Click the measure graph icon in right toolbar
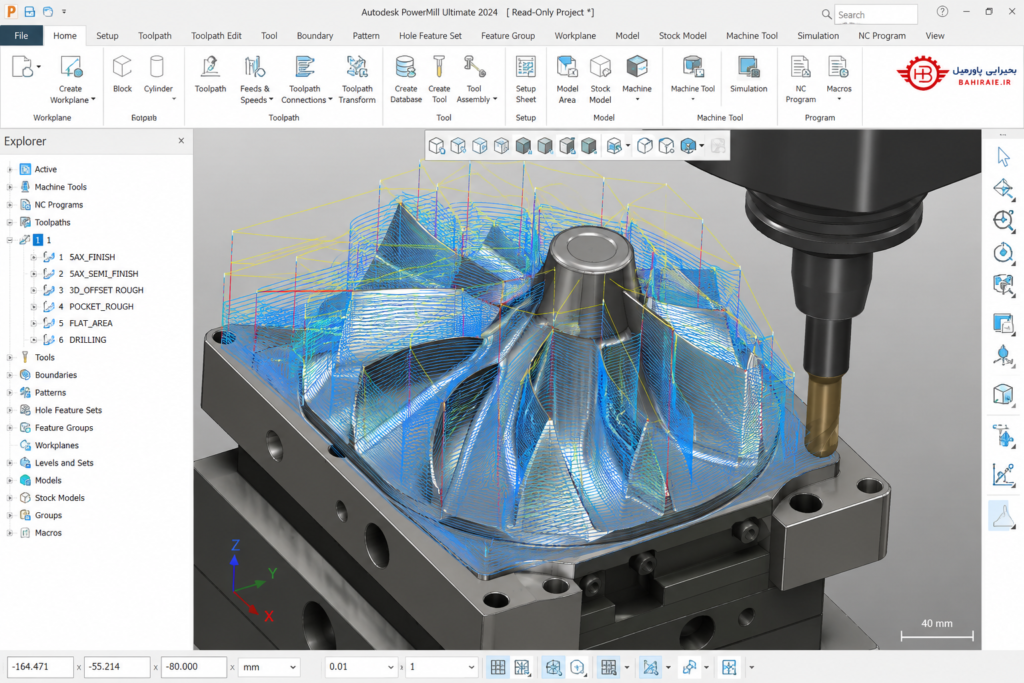Screen dimensions: 1024x683 [x=1003, y=475]
